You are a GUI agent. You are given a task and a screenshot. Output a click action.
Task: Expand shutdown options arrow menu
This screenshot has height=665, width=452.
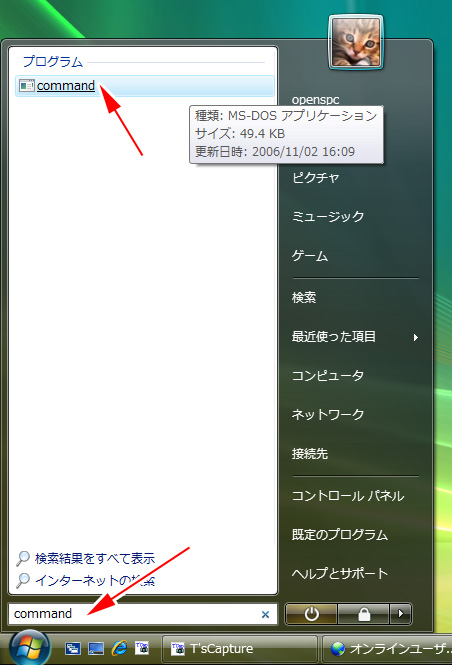[x=400, y=614]
